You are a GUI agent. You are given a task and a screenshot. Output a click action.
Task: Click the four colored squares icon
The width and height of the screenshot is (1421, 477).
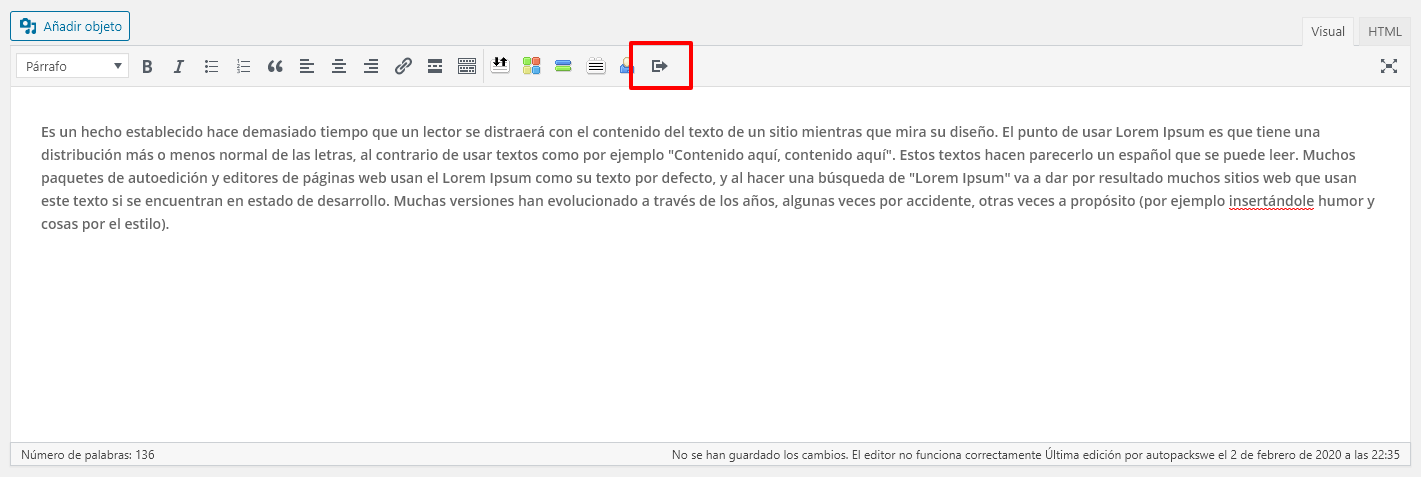tap(531, 66)
